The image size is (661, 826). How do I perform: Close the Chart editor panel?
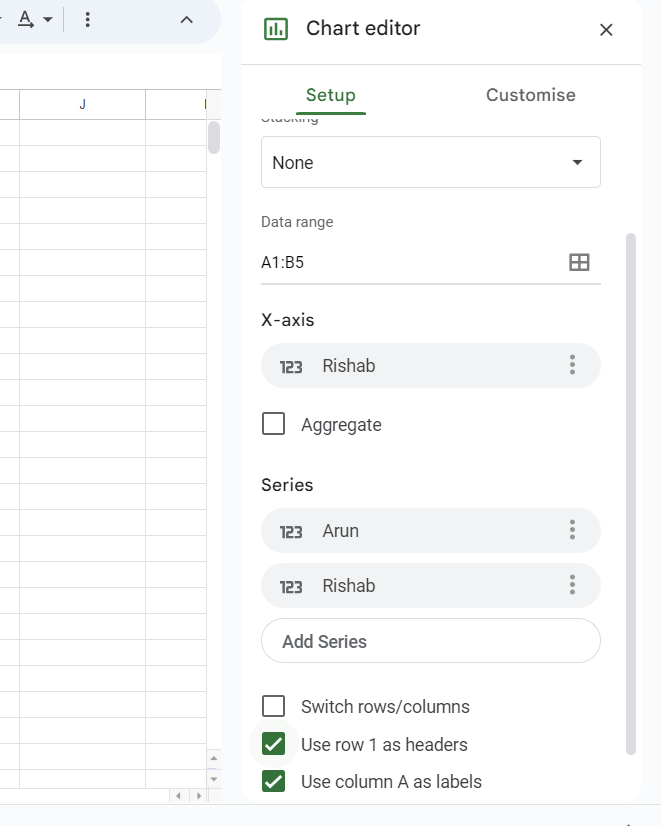pyautogui.click(x=606, y=30)
